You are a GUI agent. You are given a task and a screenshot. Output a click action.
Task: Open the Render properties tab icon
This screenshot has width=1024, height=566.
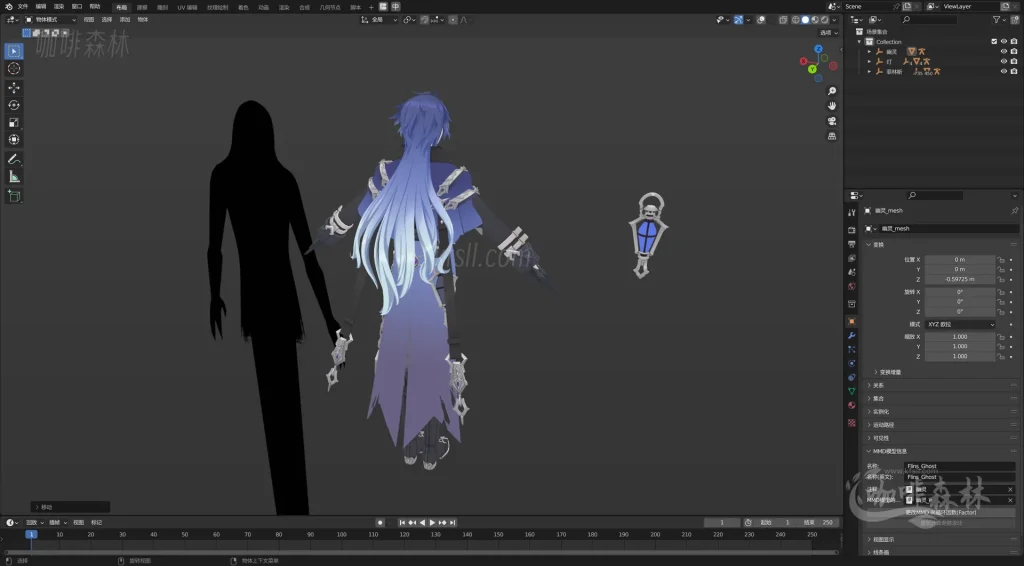(x=852, y=230)
